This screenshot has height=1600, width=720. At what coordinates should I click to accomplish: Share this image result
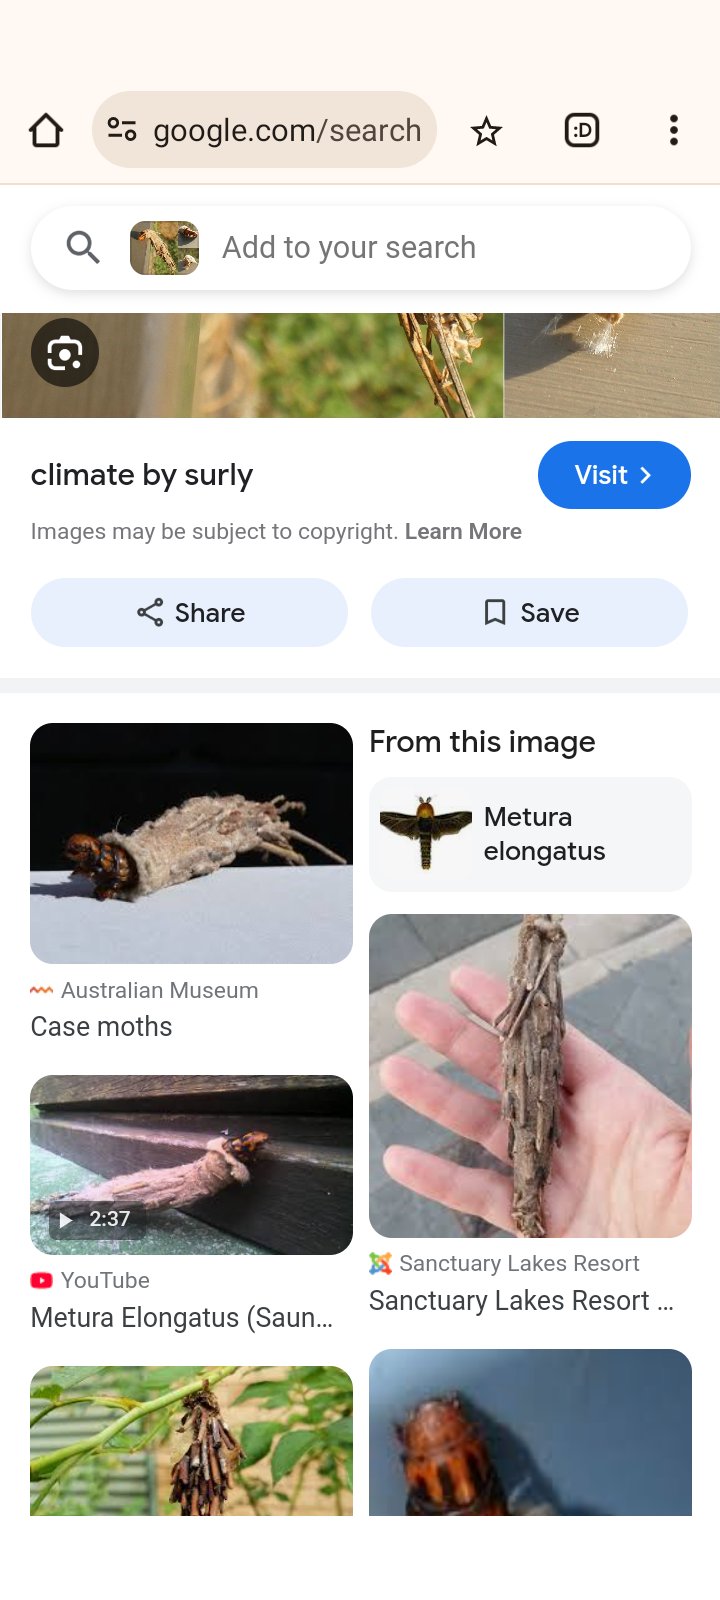click(190, 612)
